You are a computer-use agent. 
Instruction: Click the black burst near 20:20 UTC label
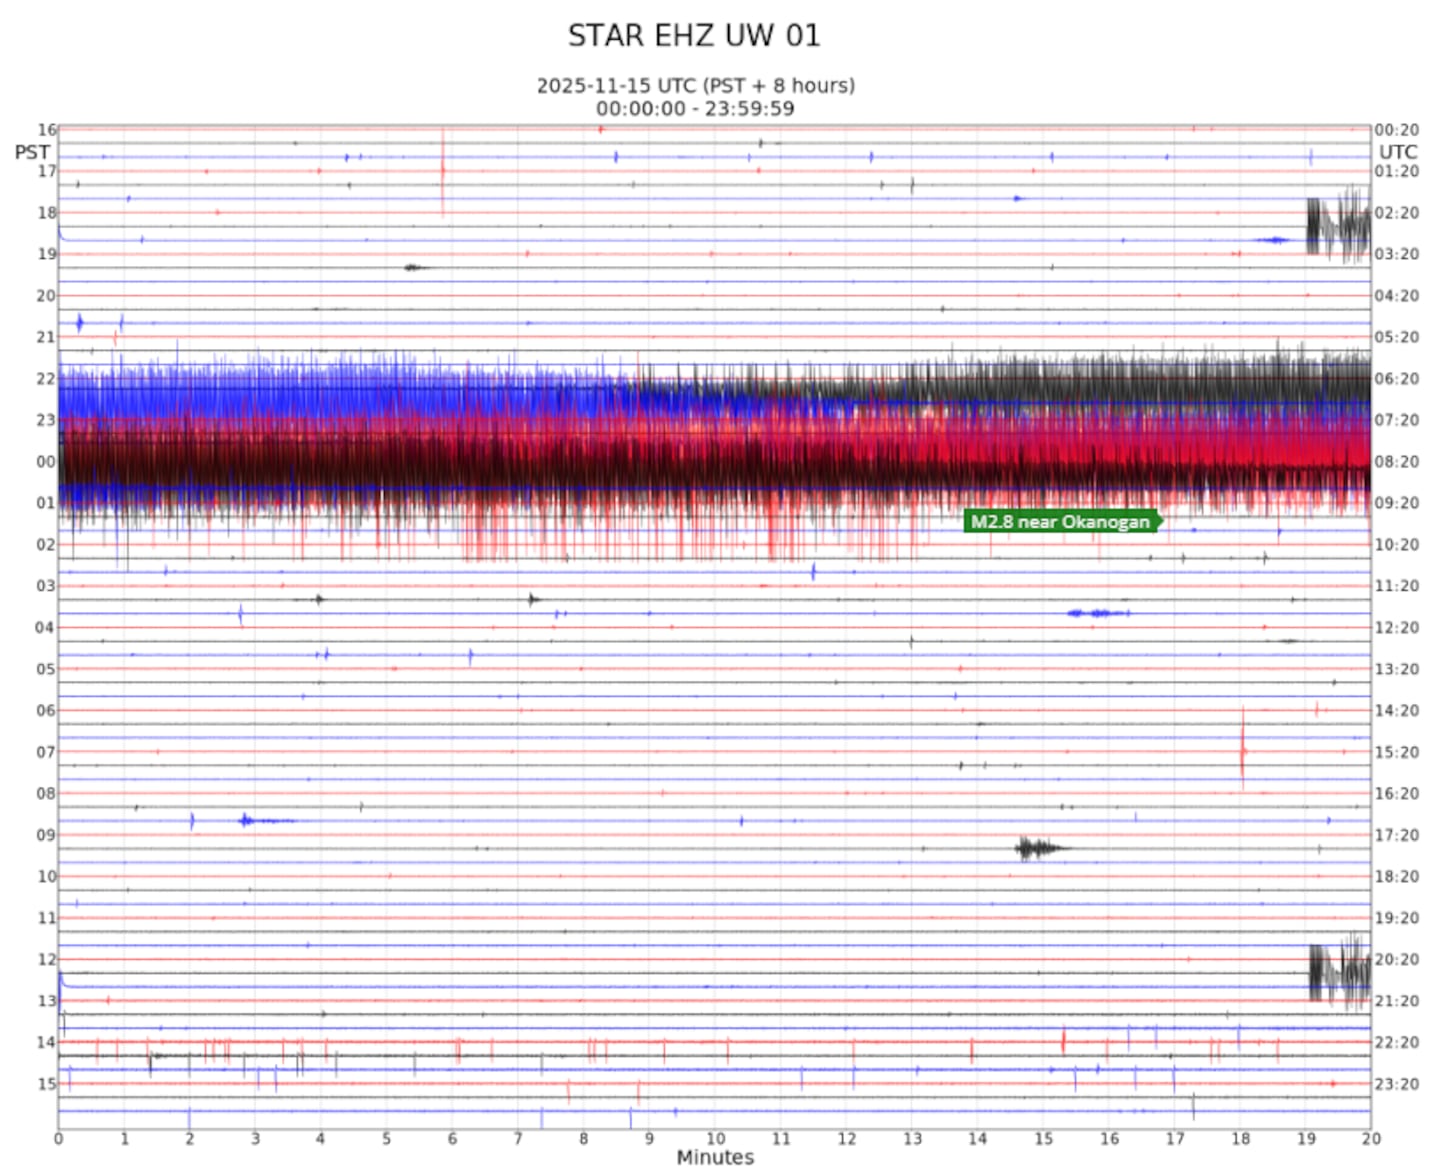(x=1339, y=972)
